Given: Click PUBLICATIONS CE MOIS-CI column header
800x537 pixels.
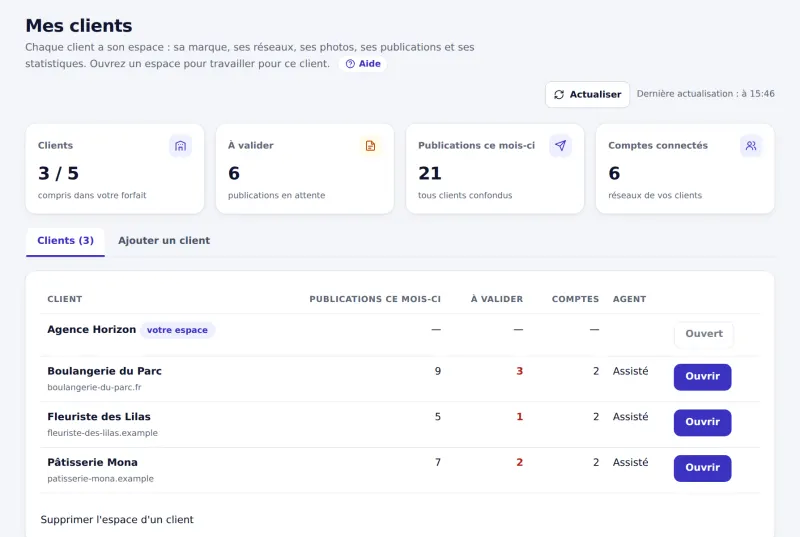Looking at the screenshot, I should [x=375, y=299].
